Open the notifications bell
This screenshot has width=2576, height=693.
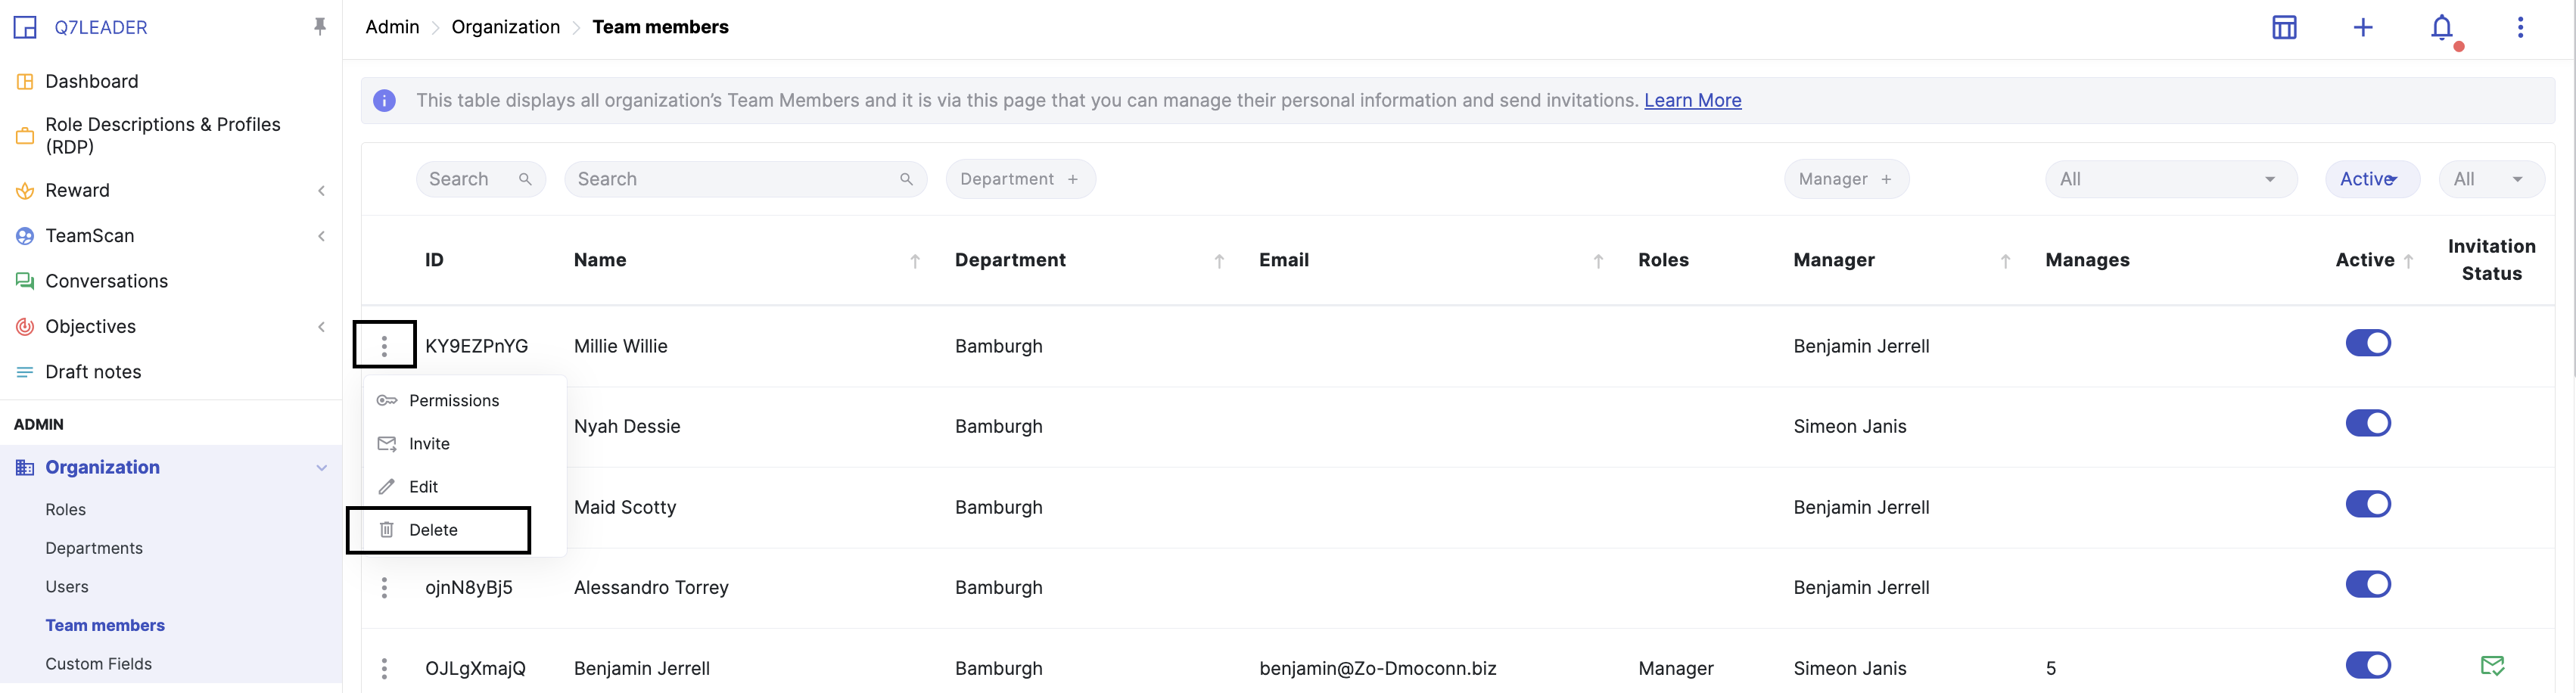[2442, 27]
